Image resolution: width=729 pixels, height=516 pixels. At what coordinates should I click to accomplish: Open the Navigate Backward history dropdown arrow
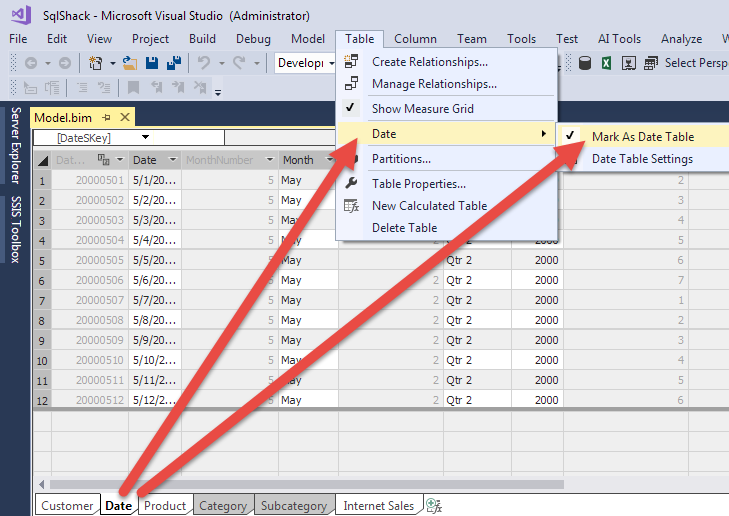48,63
